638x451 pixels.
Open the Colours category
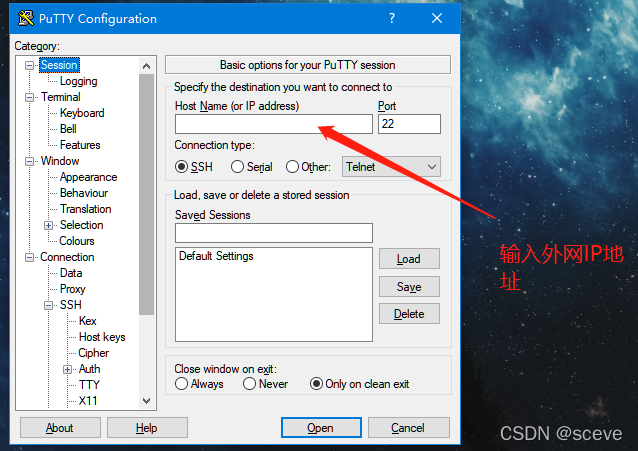pos(77,241)
